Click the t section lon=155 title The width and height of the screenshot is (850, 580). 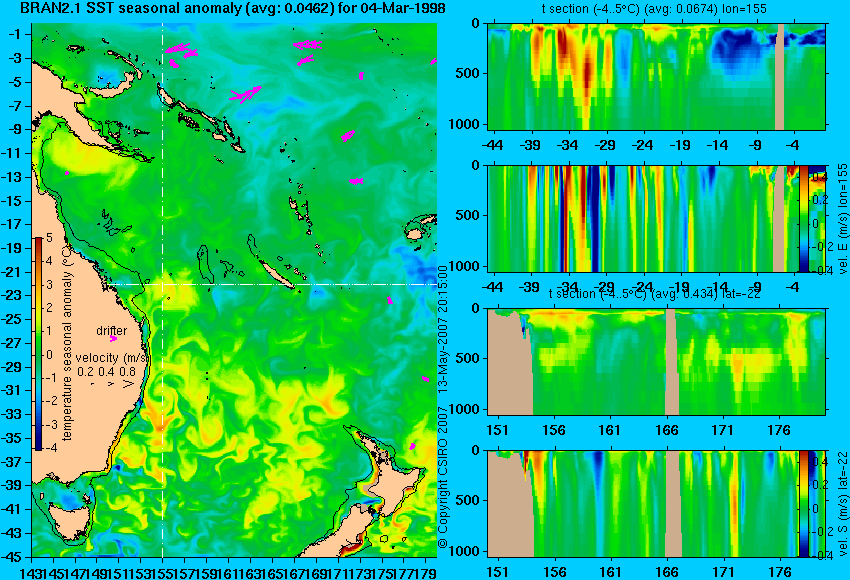(654, 9)
